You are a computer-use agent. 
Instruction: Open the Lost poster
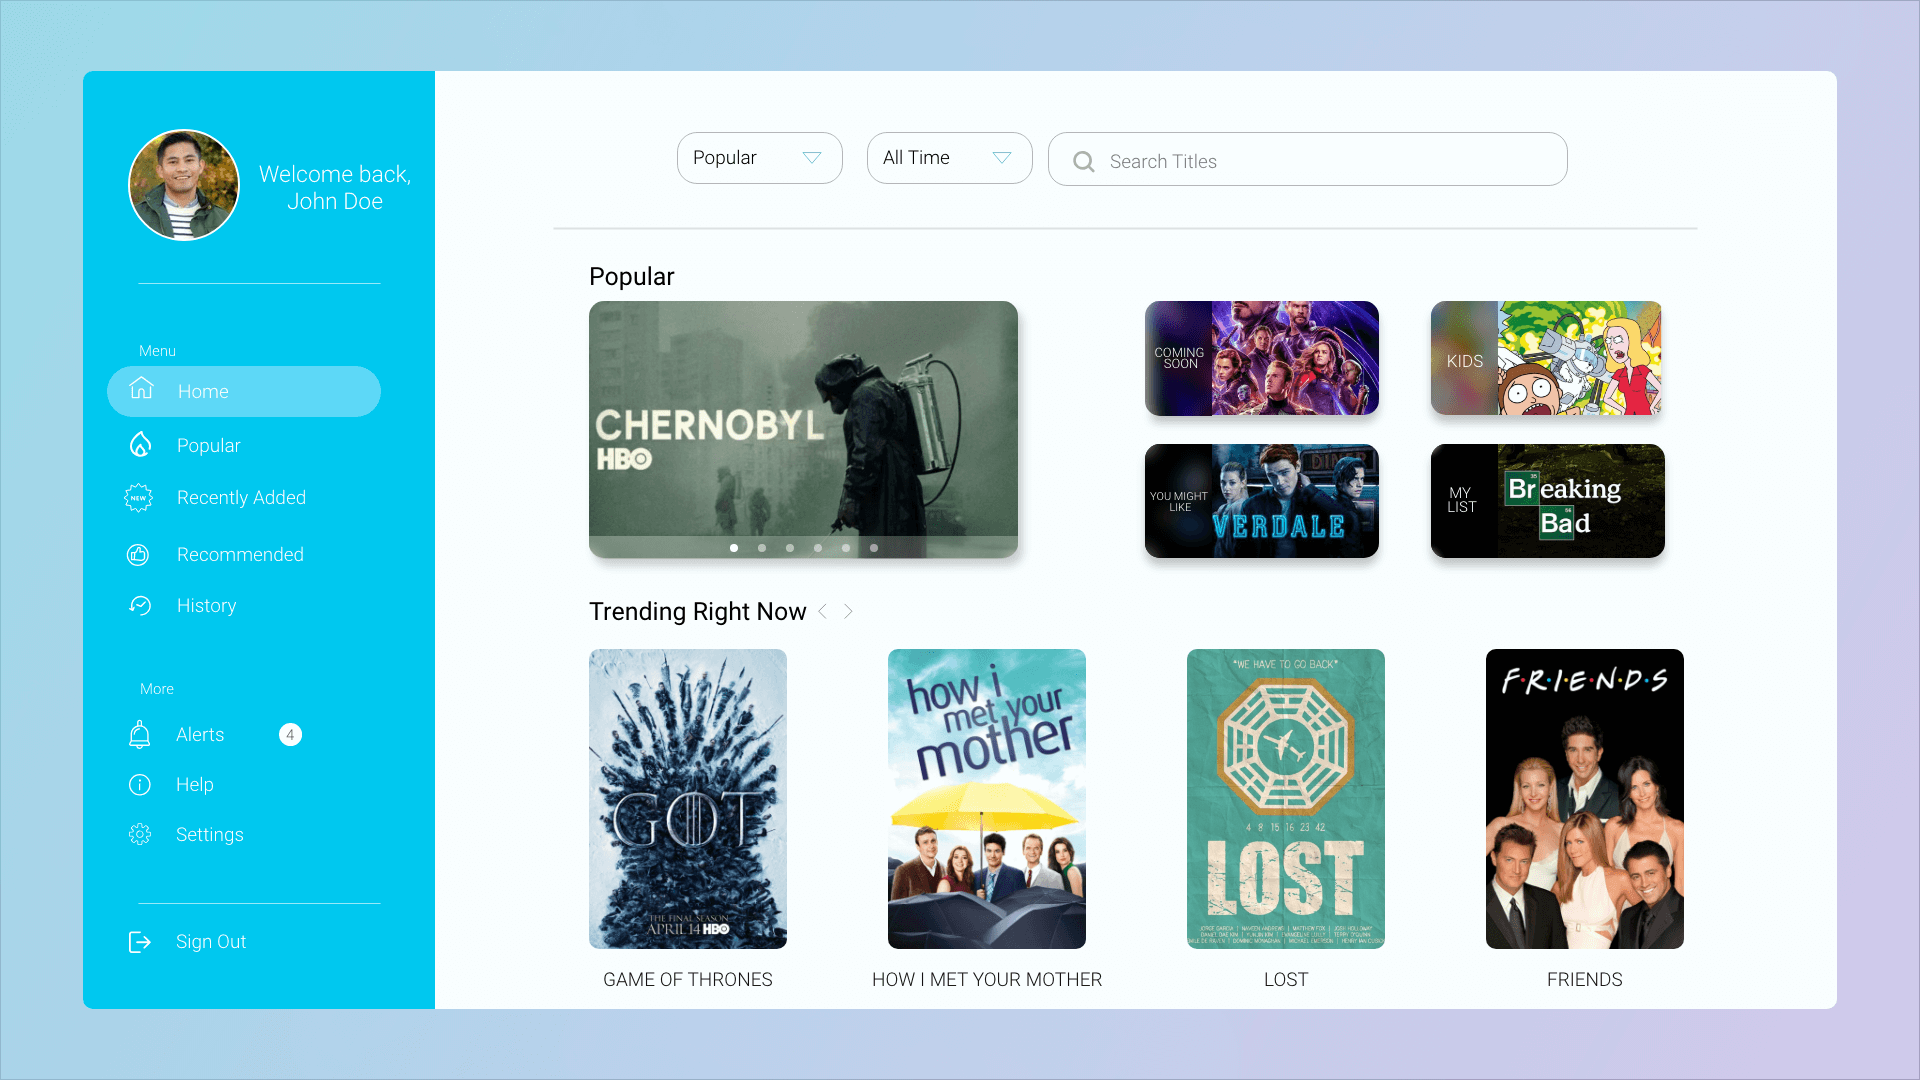[1286, 799]
